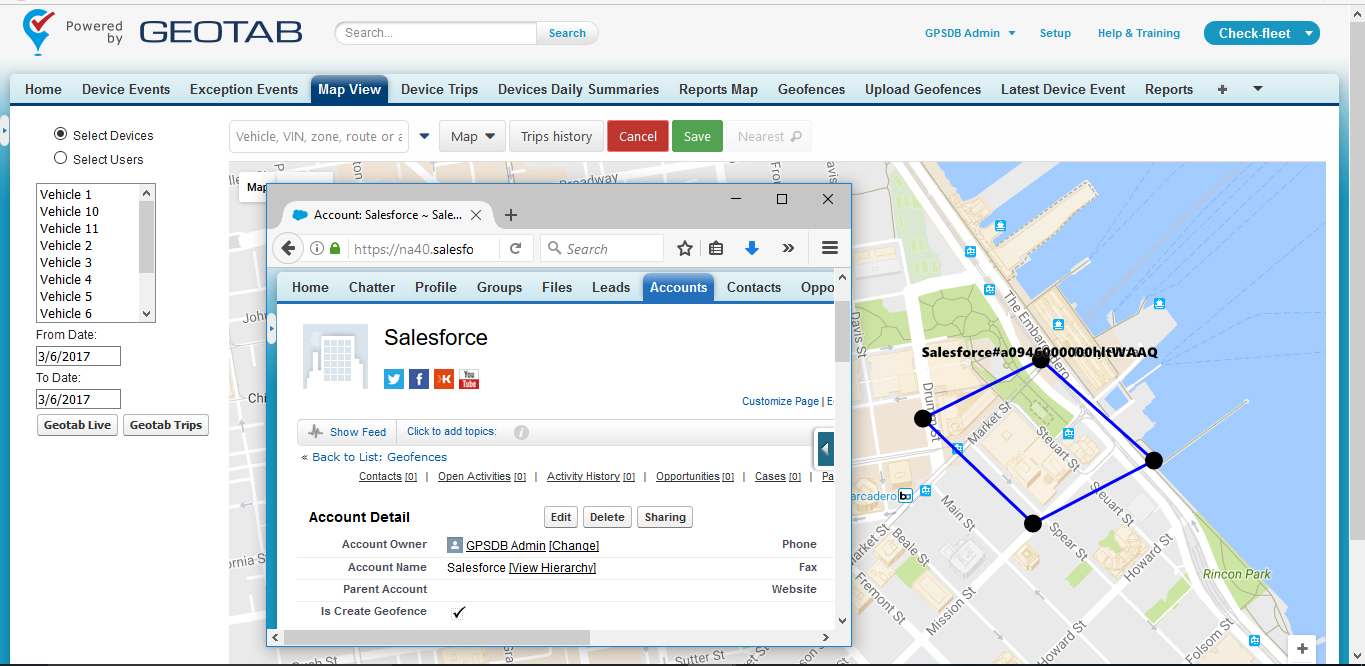Save the geofence with the Save button
This screenshot has width=1365, height=666.
[697, 136]
